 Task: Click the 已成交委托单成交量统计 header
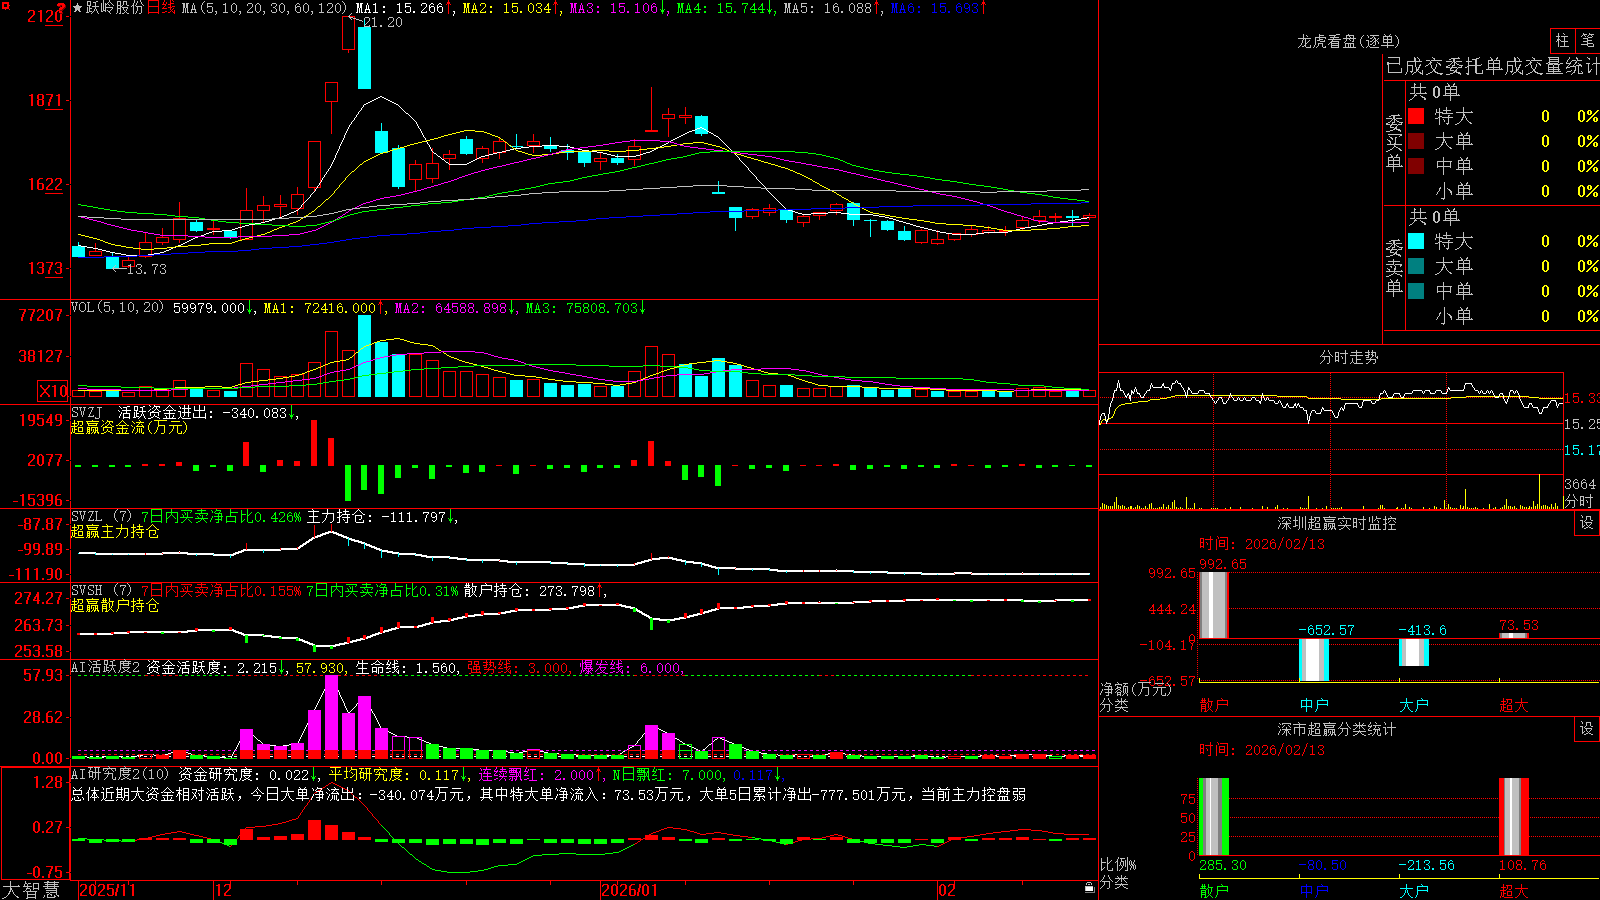1492,66
